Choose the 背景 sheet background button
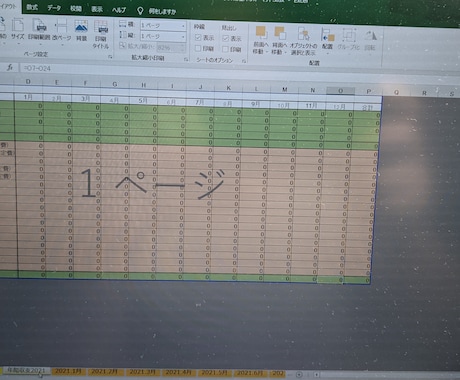Viewport: 460px width, 380px height. pos(81,31)
